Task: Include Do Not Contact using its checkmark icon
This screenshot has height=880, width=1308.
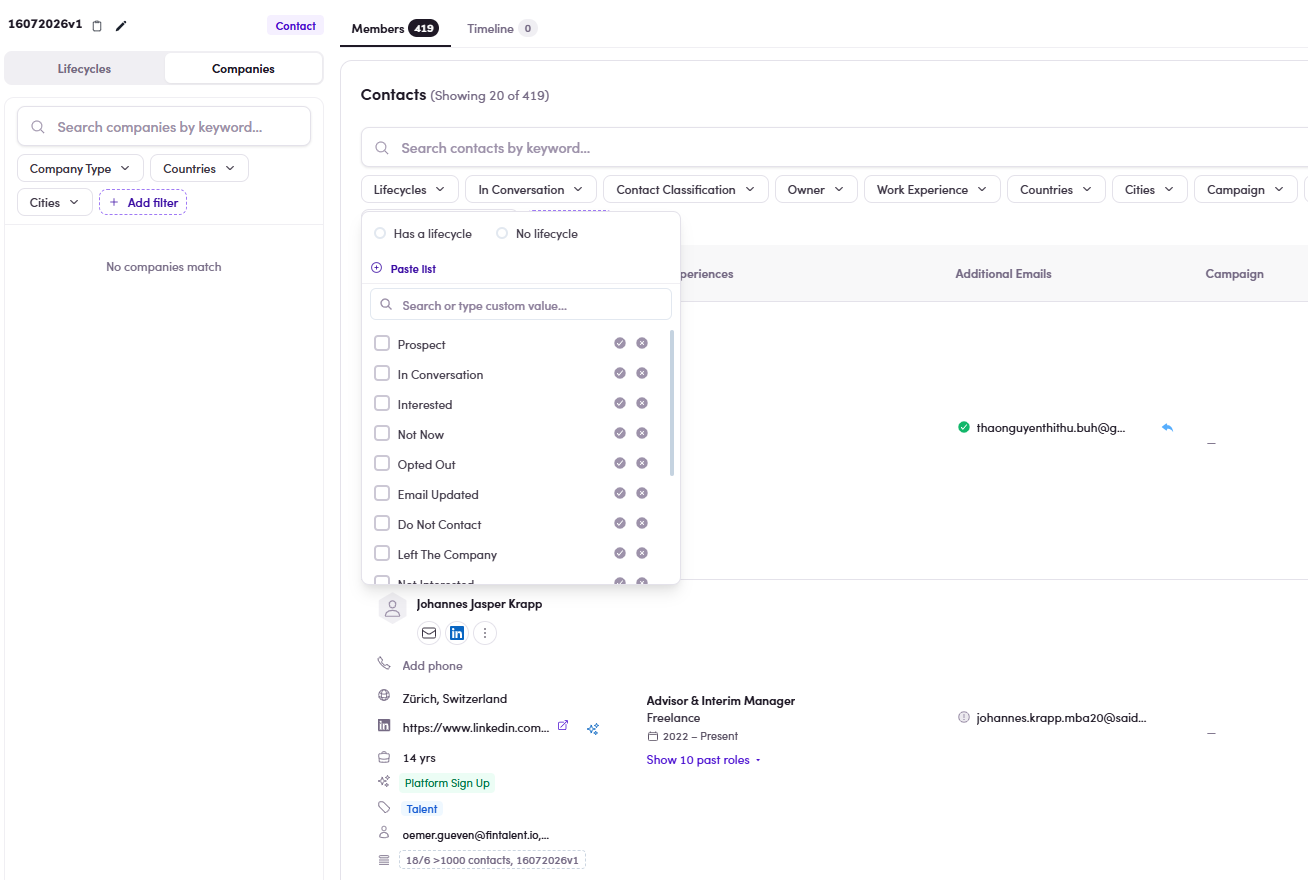Action: 620,523
